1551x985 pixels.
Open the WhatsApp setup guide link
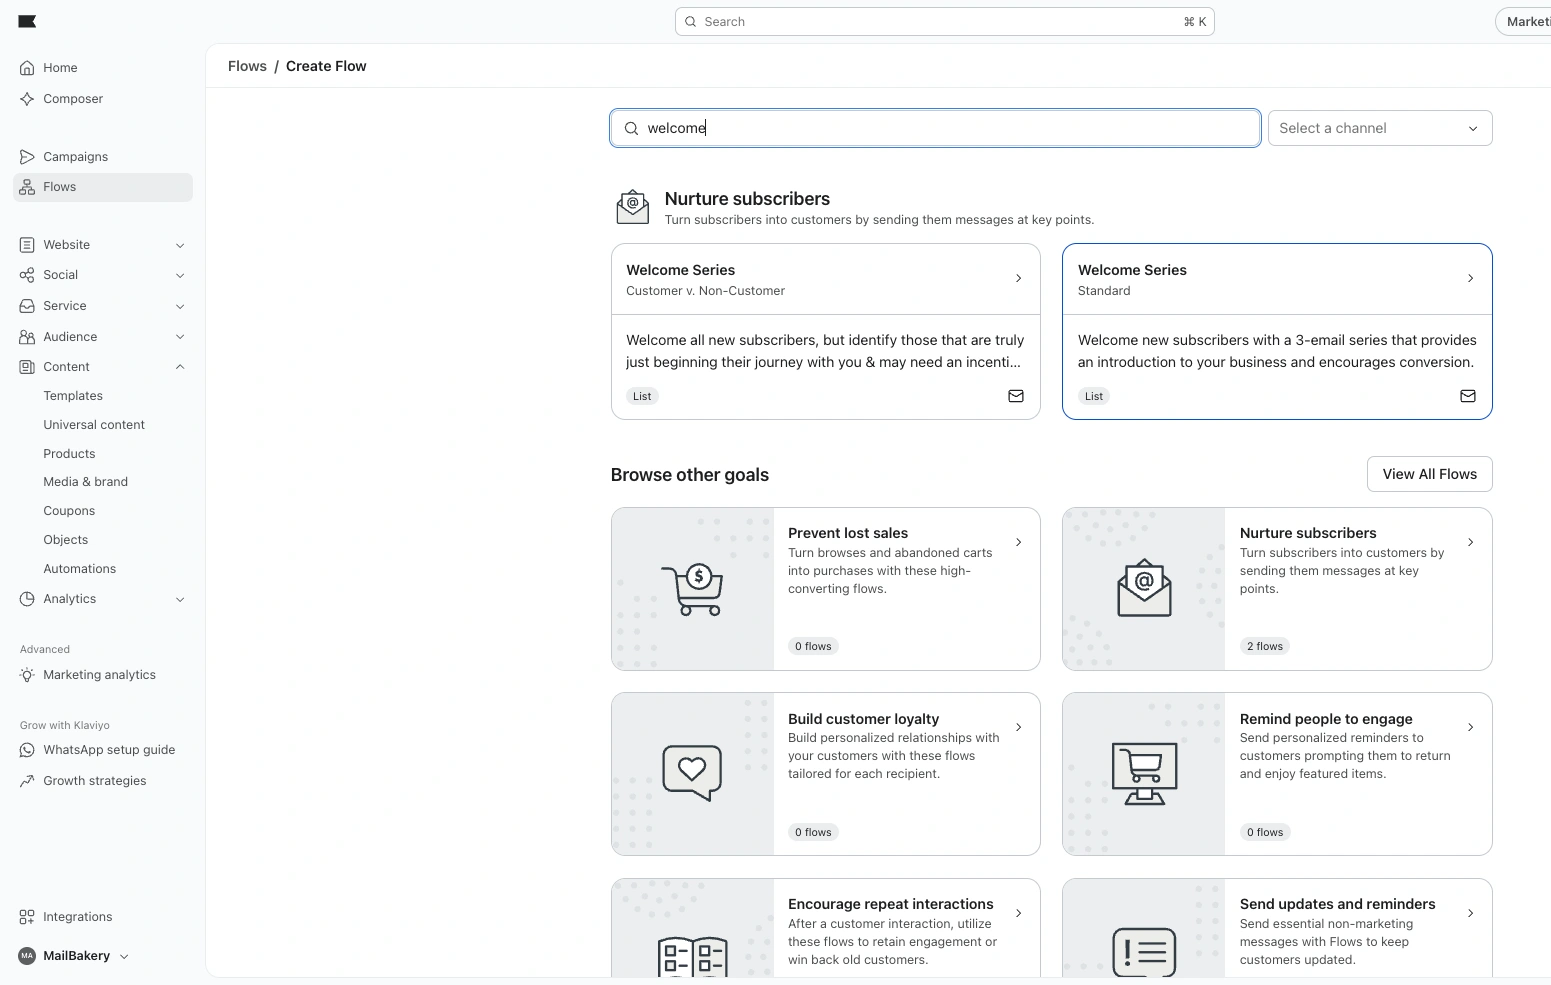(x=109, y=750)
